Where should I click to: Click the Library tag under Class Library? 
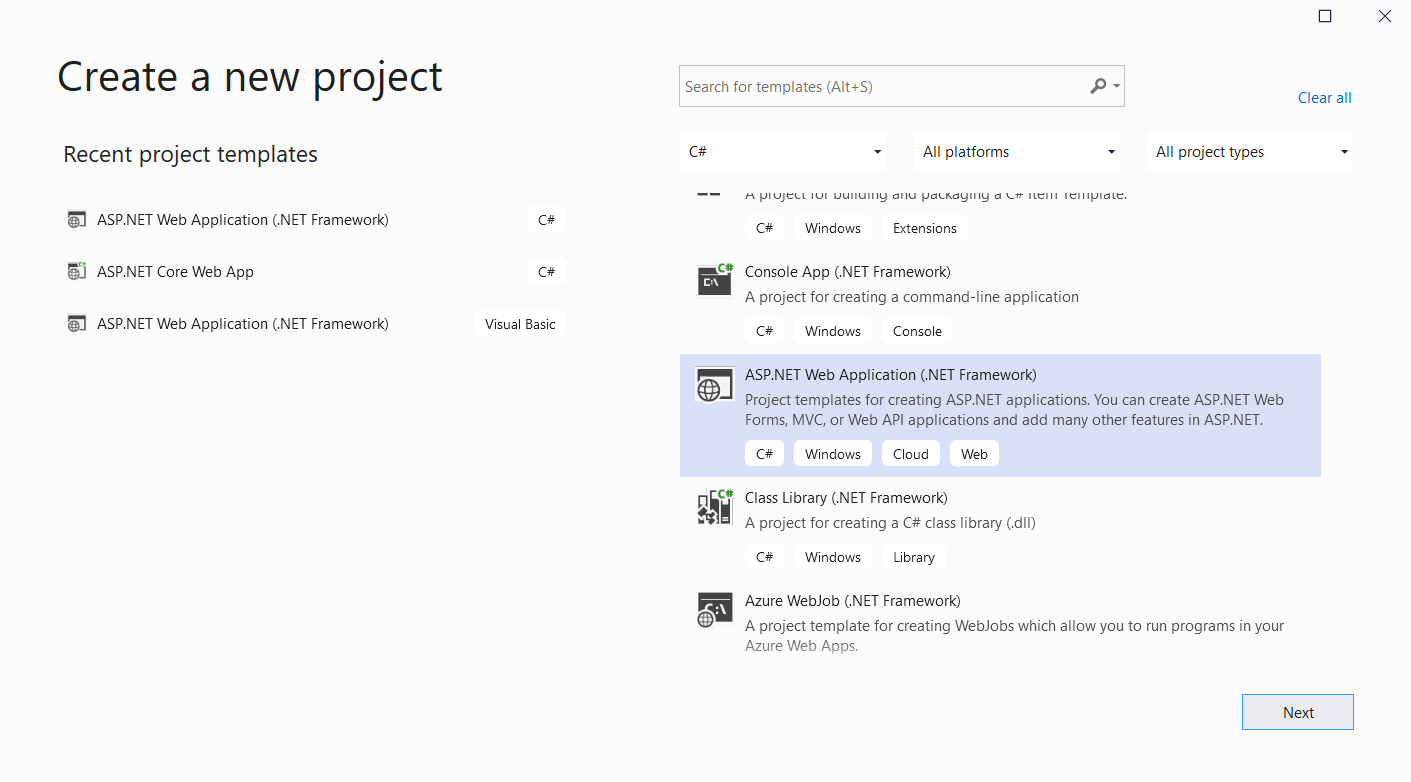914,557
